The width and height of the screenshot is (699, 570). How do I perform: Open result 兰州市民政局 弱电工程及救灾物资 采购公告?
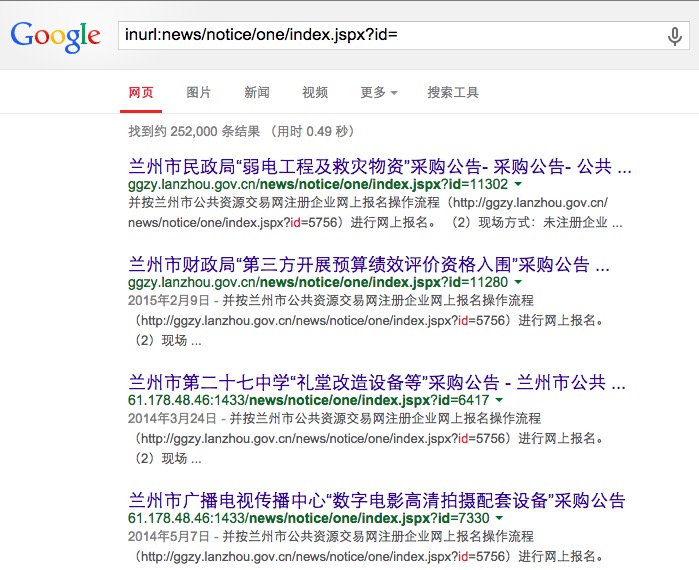tap(380, 167)
